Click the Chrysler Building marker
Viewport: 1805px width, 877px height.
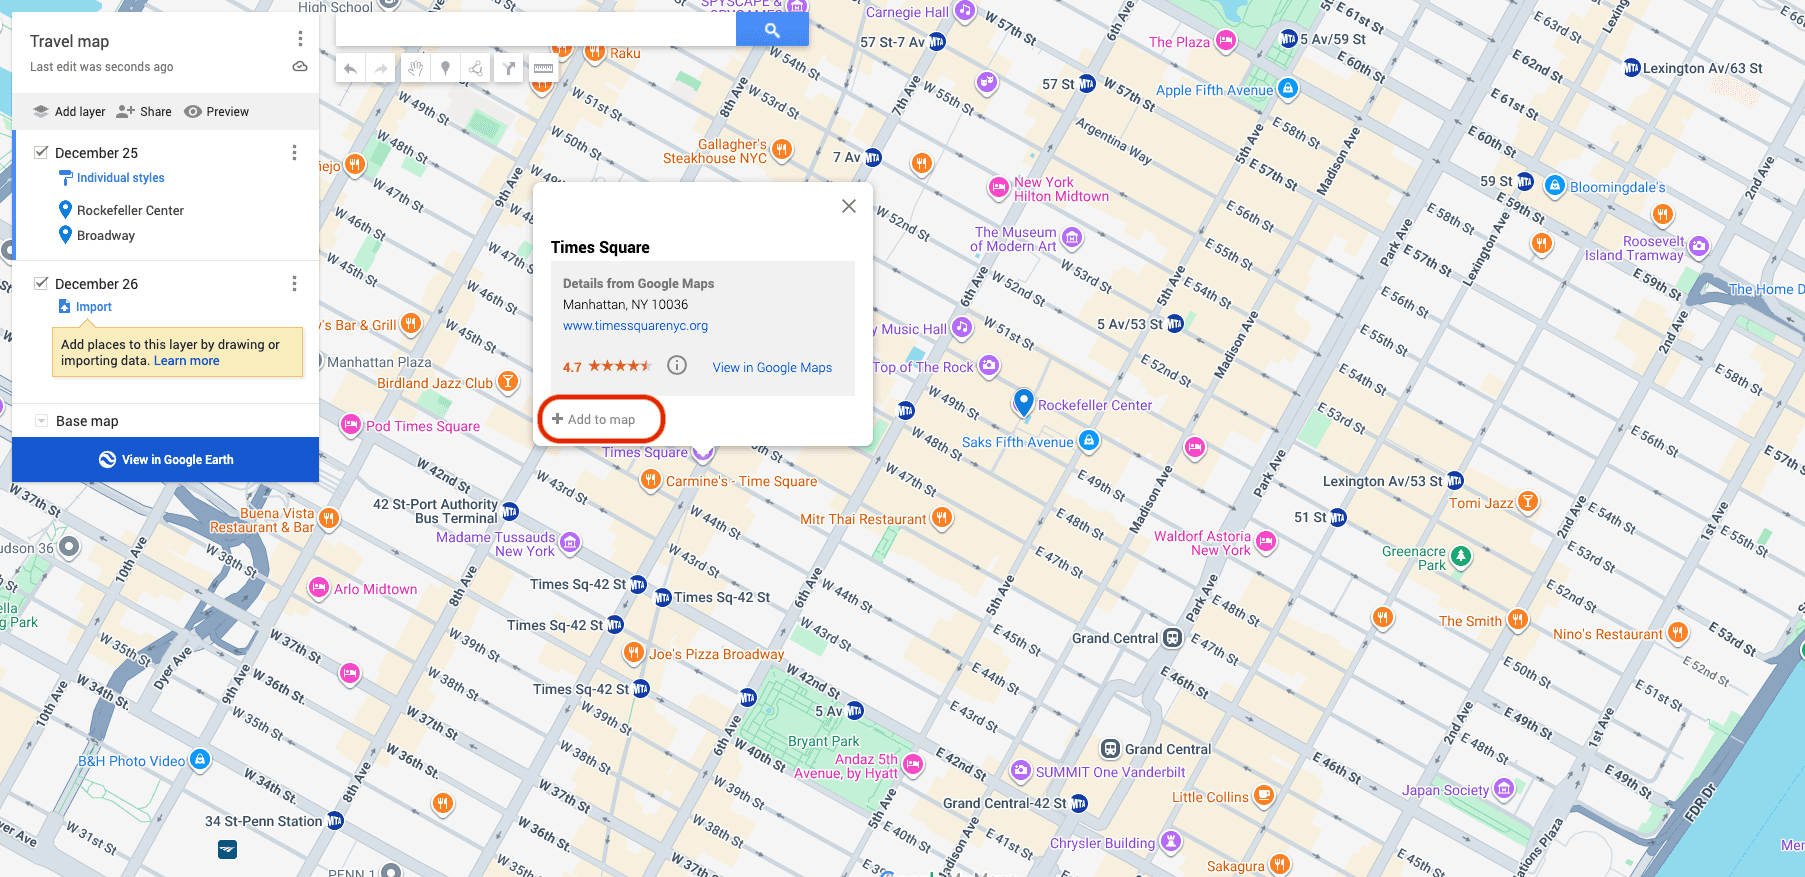click(1171, 841)
